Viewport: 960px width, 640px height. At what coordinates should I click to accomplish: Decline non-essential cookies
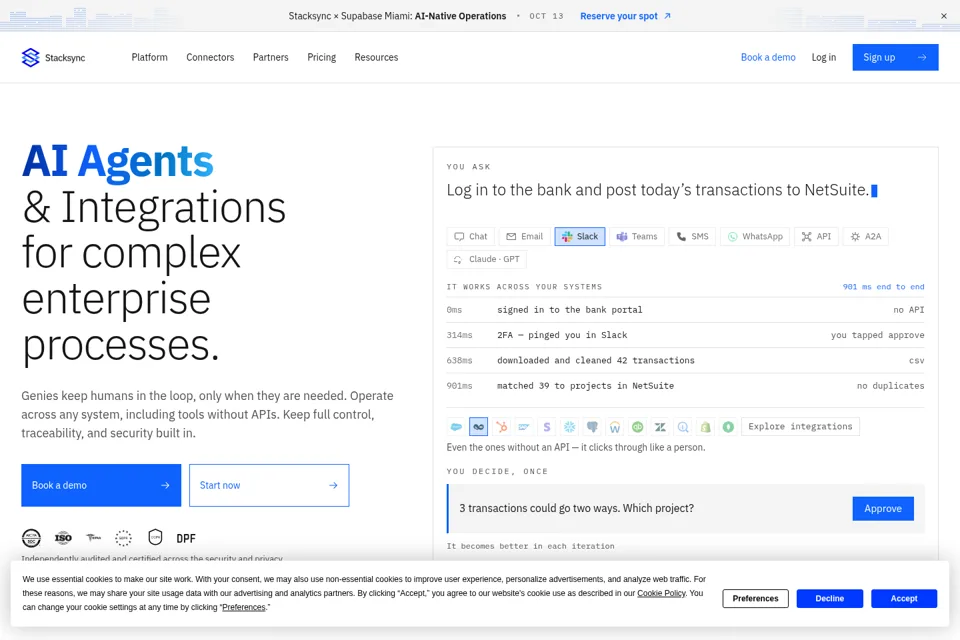point(830,598)
